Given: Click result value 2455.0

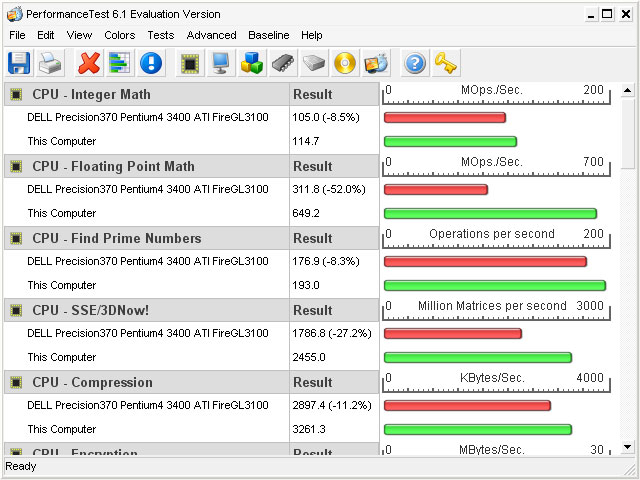Looking at the screenshot, I should (x=309, y=357).
